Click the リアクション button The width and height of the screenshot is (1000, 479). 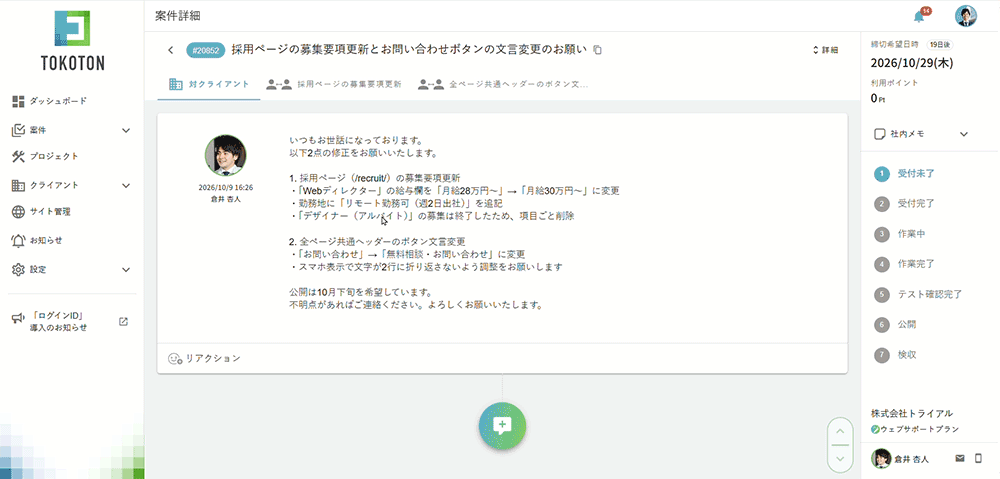tap(205, 358)
